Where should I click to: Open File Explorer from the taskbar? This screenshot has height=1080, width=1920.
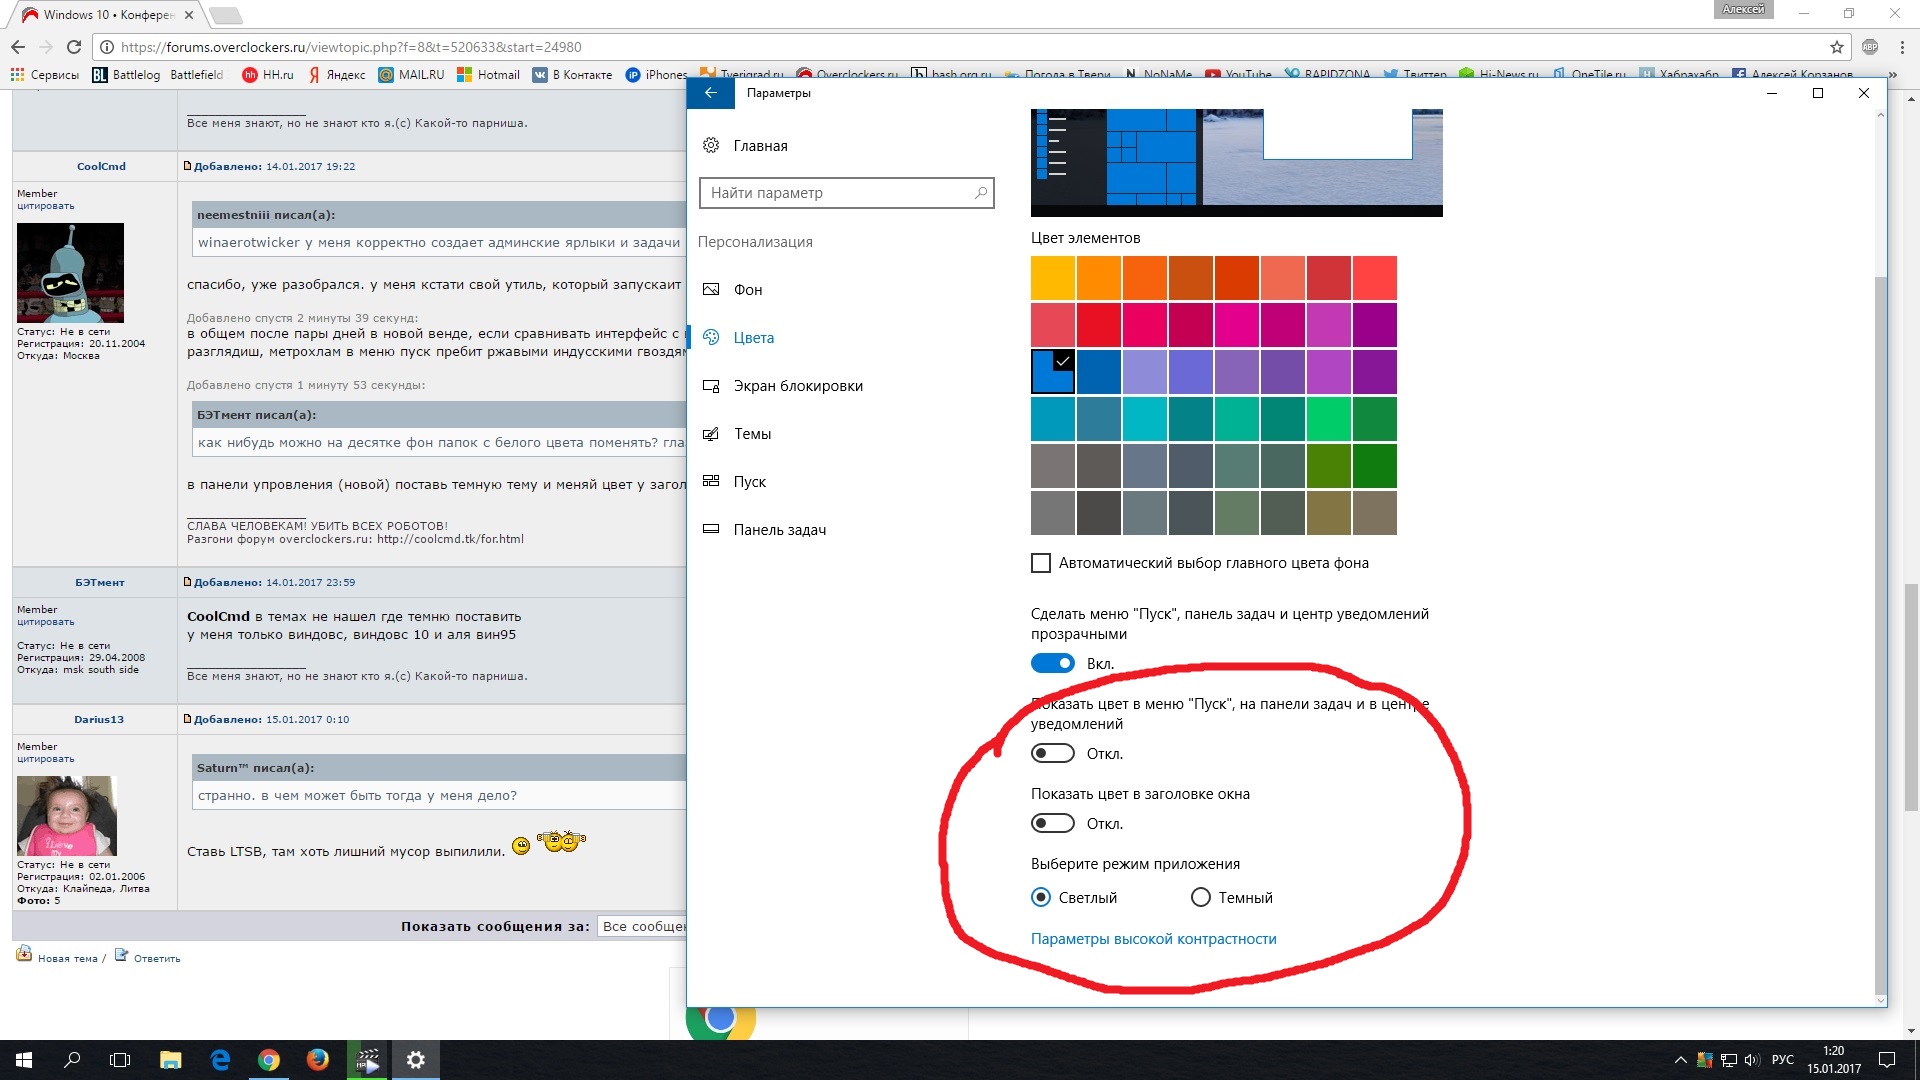click(170, 1060)
